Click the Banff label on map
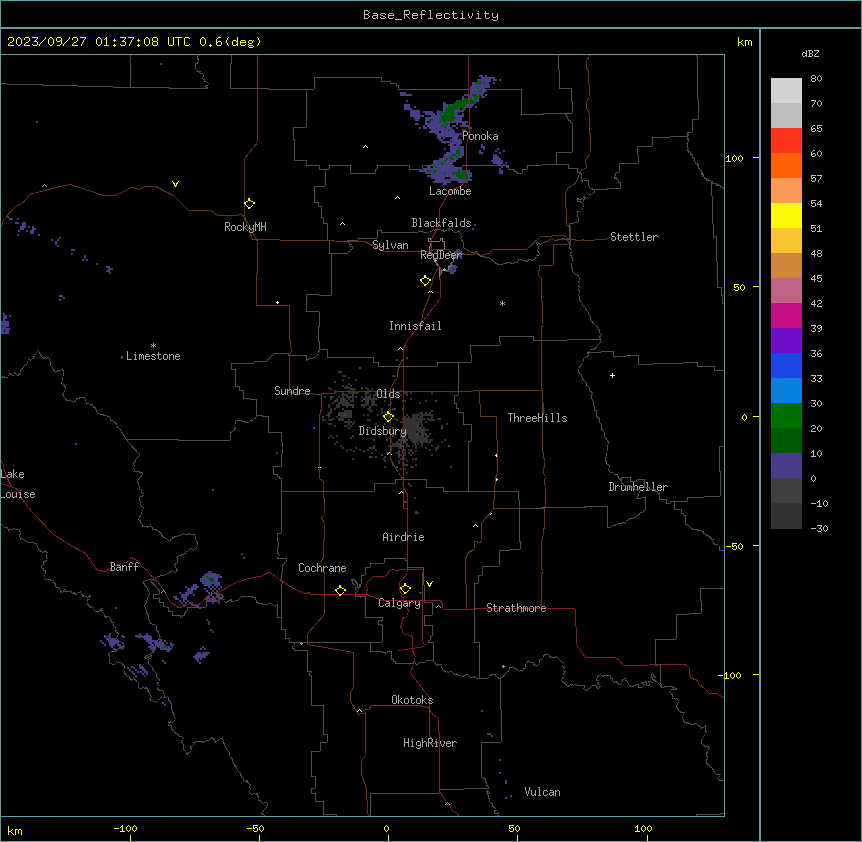862x842 pixels. pyautogui.click(x=124, y=567)
